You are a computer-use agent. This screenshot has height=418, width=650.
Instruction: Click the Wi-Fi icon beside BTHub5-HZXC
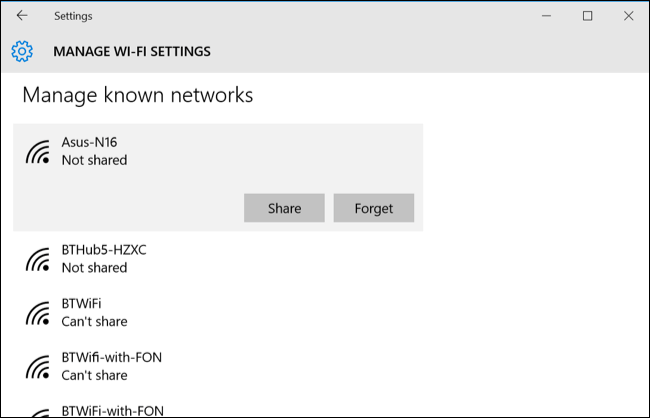pyautogui.click(x=38, y=260)
